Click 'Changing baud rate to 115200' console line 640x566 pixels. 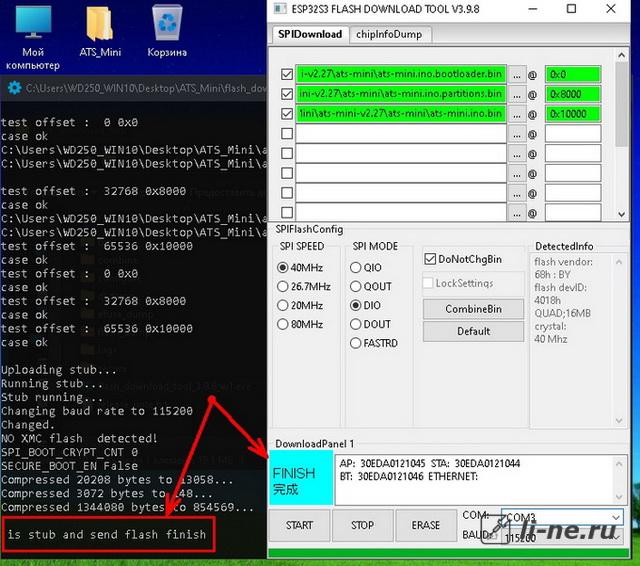tap(97, 411)
